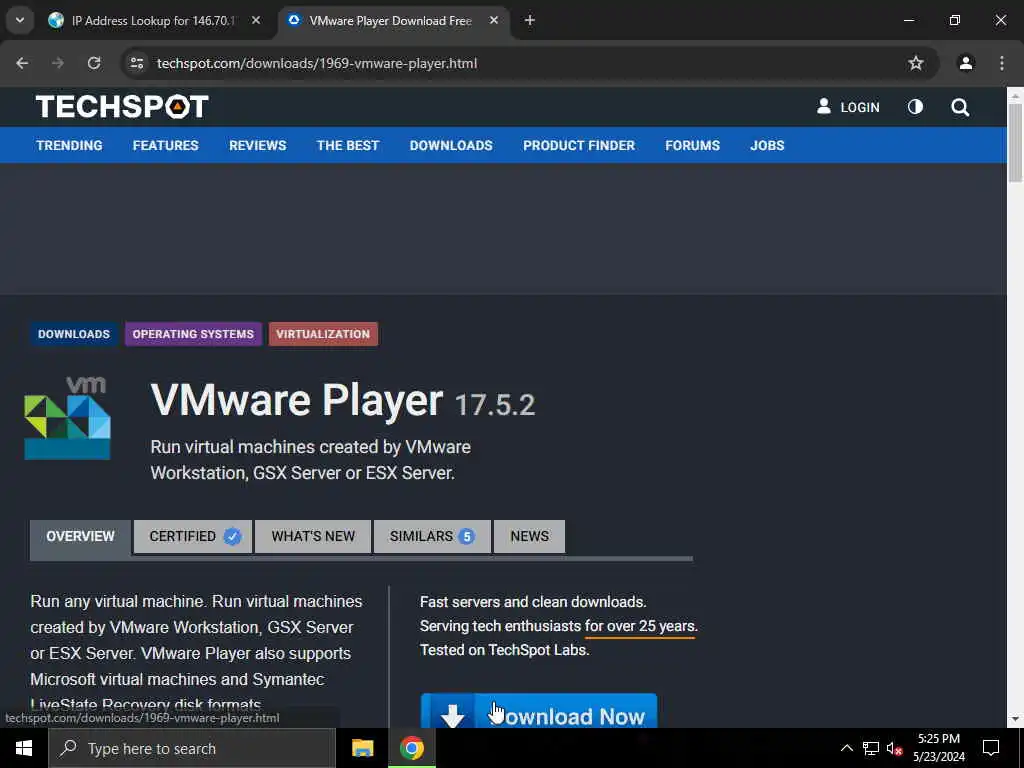Click the taskbar search box
Viewport: 1024px width, 768px height.
(192, 748)
